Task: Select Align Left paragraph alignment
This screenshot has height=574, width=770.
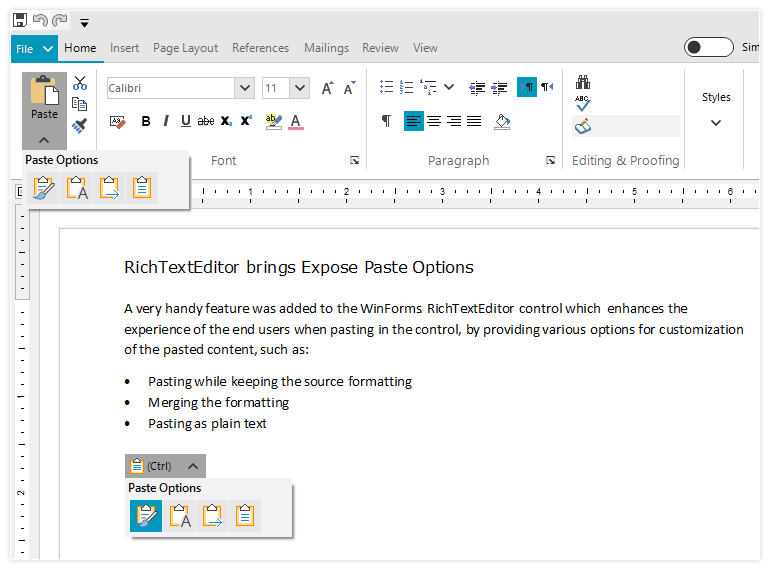Action: pos(414,121)
